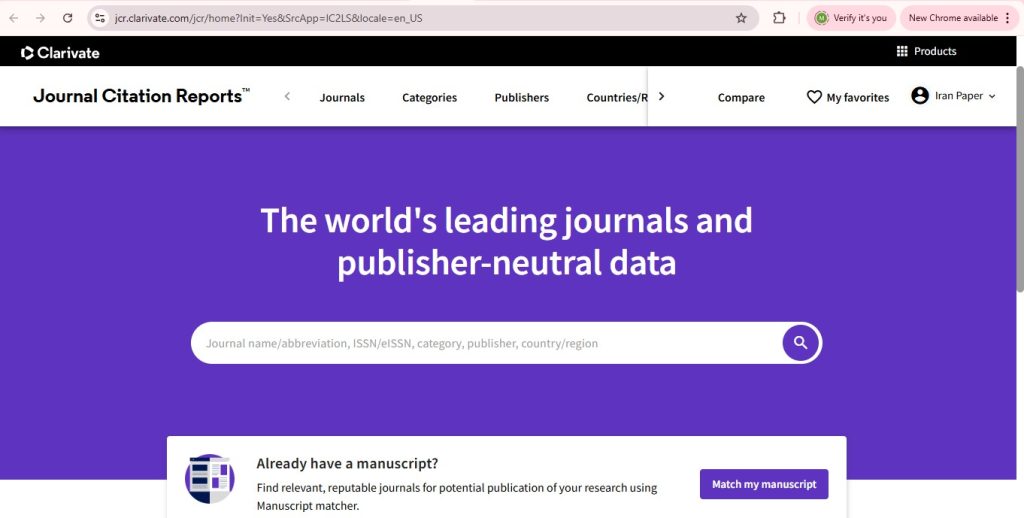Bookmark this page with the star icon
This screenshot has height=518, width=1024.
[x=741, y=18]
